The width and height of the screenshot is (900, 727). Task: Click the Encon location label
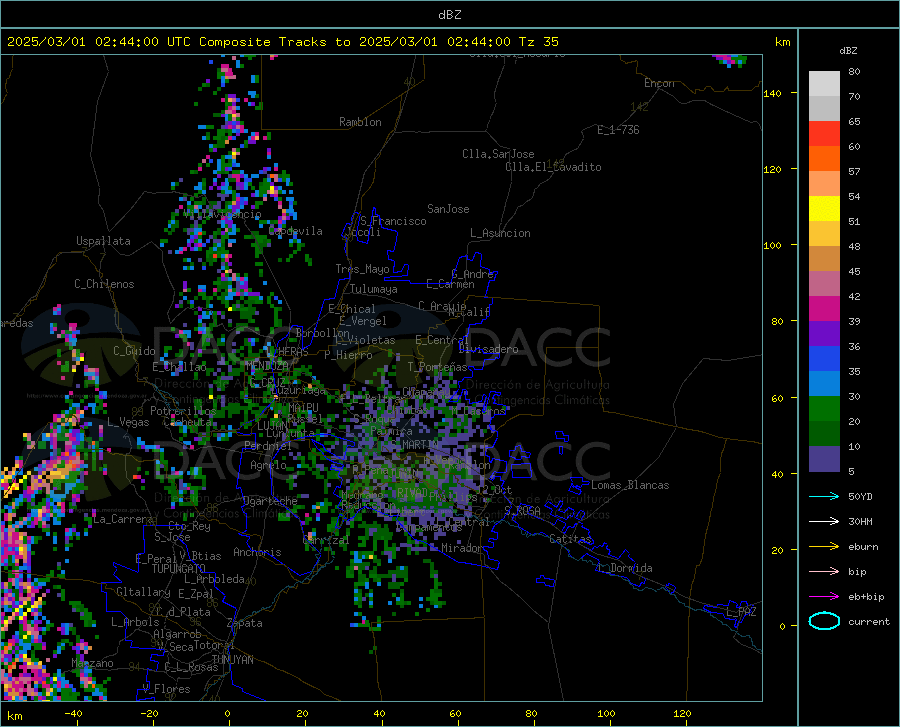coord(659,83)
